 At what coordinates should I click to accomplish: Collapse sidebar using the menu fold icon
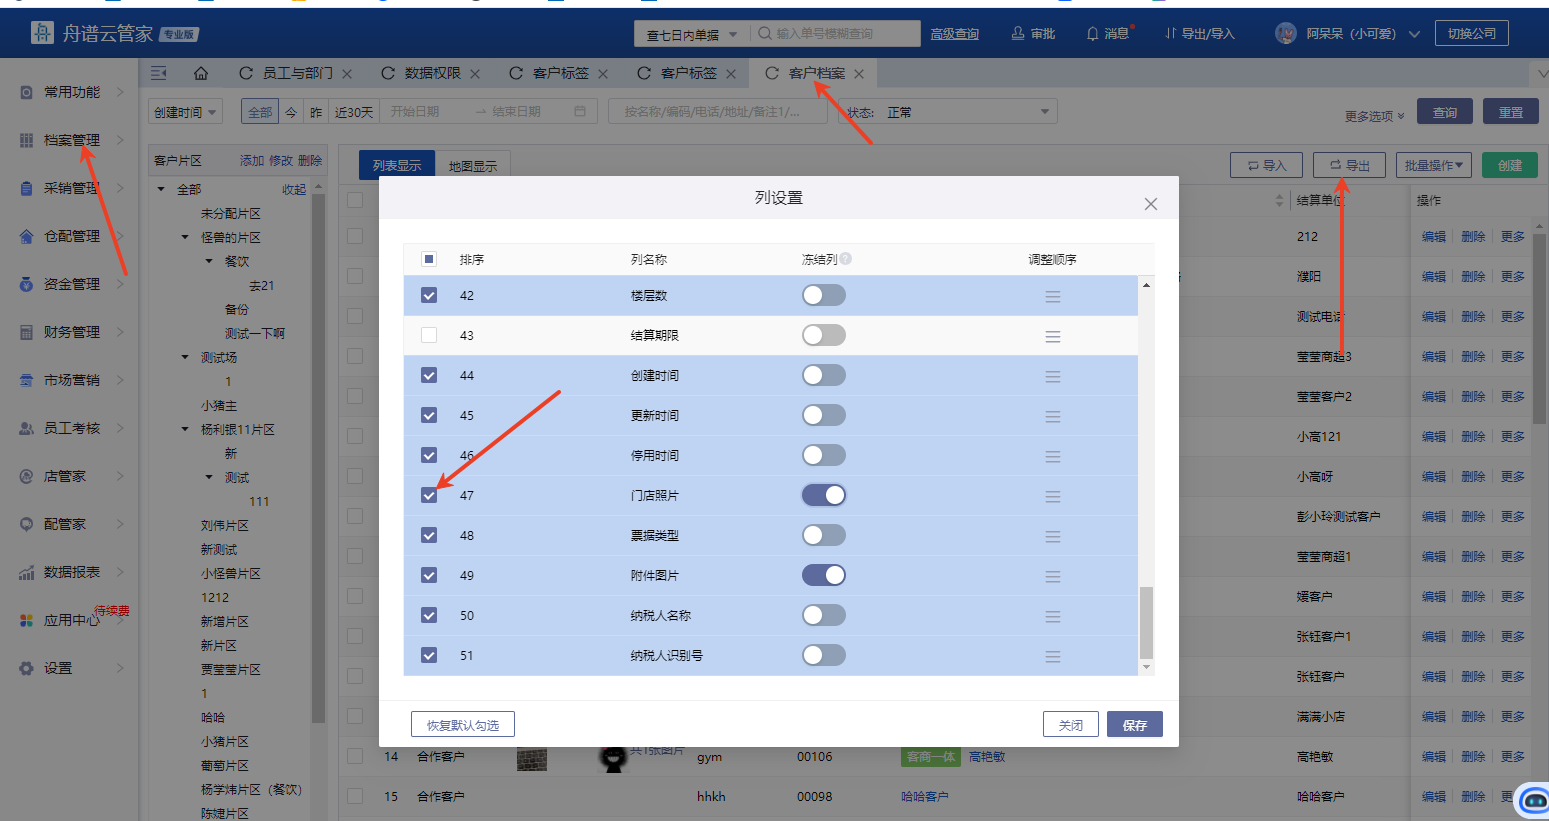coord(158,73)
